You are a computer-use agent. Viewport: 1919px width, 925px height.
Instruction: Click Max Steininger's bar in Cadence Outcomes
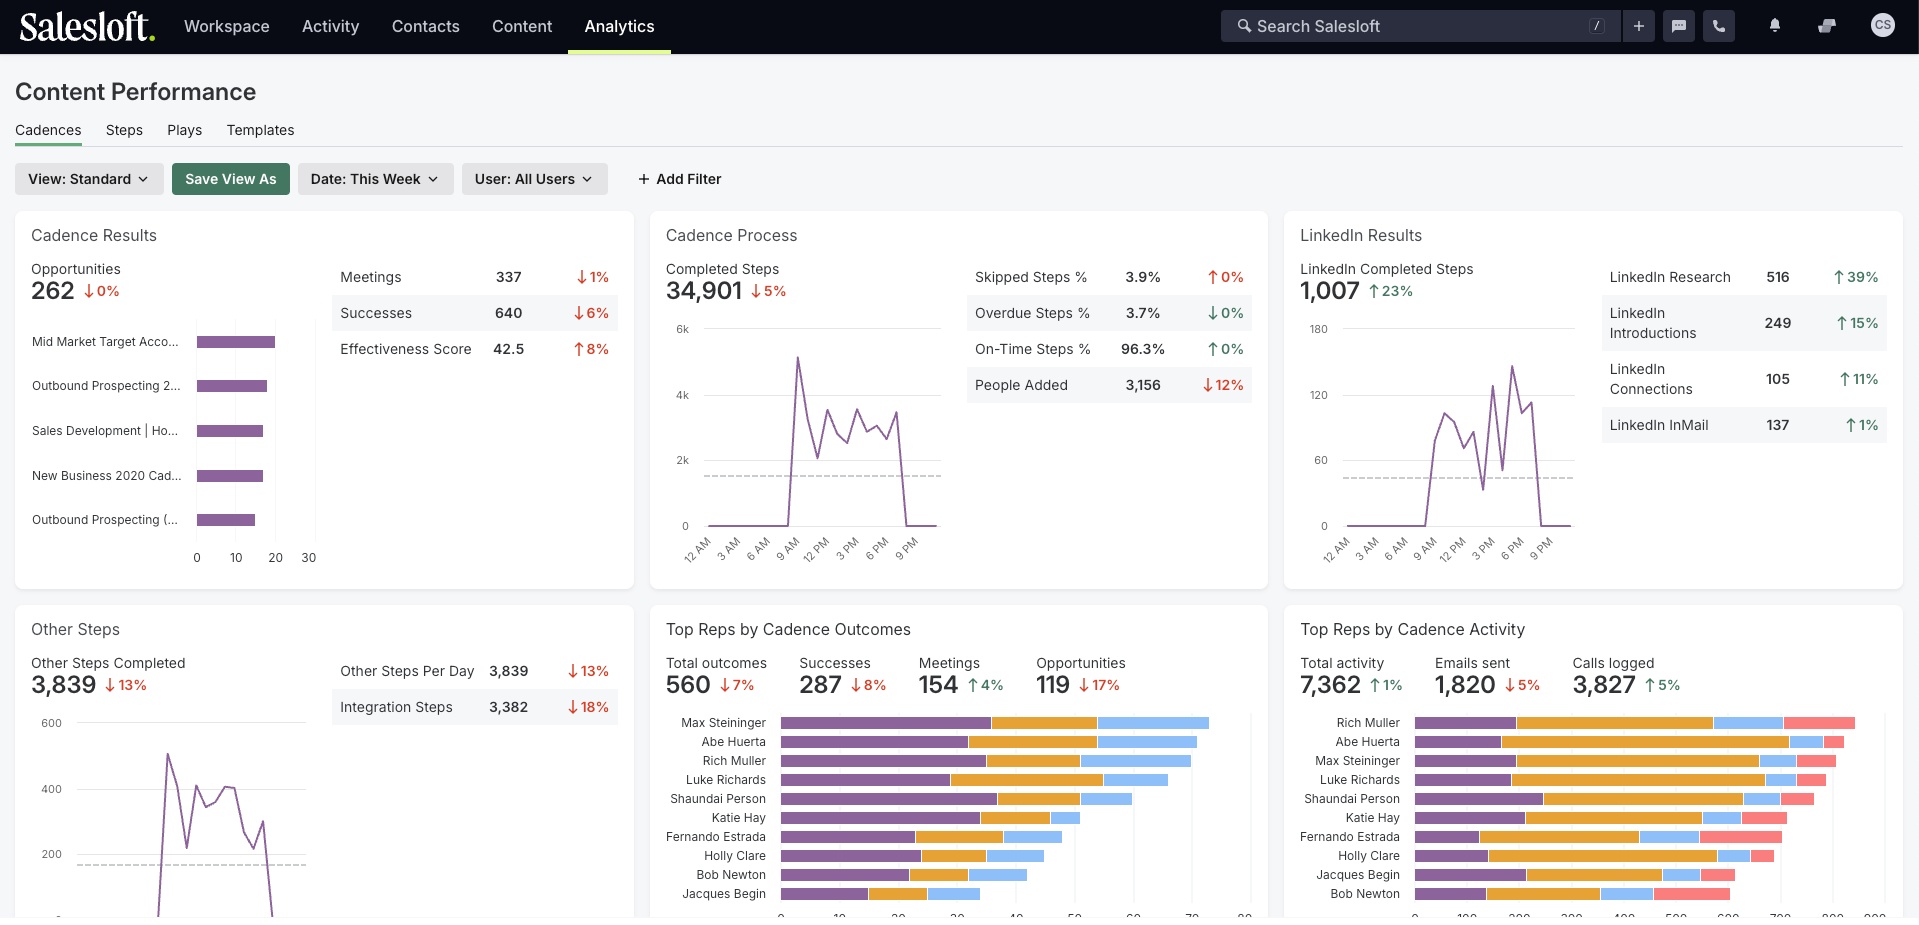[x=995, y=723]
